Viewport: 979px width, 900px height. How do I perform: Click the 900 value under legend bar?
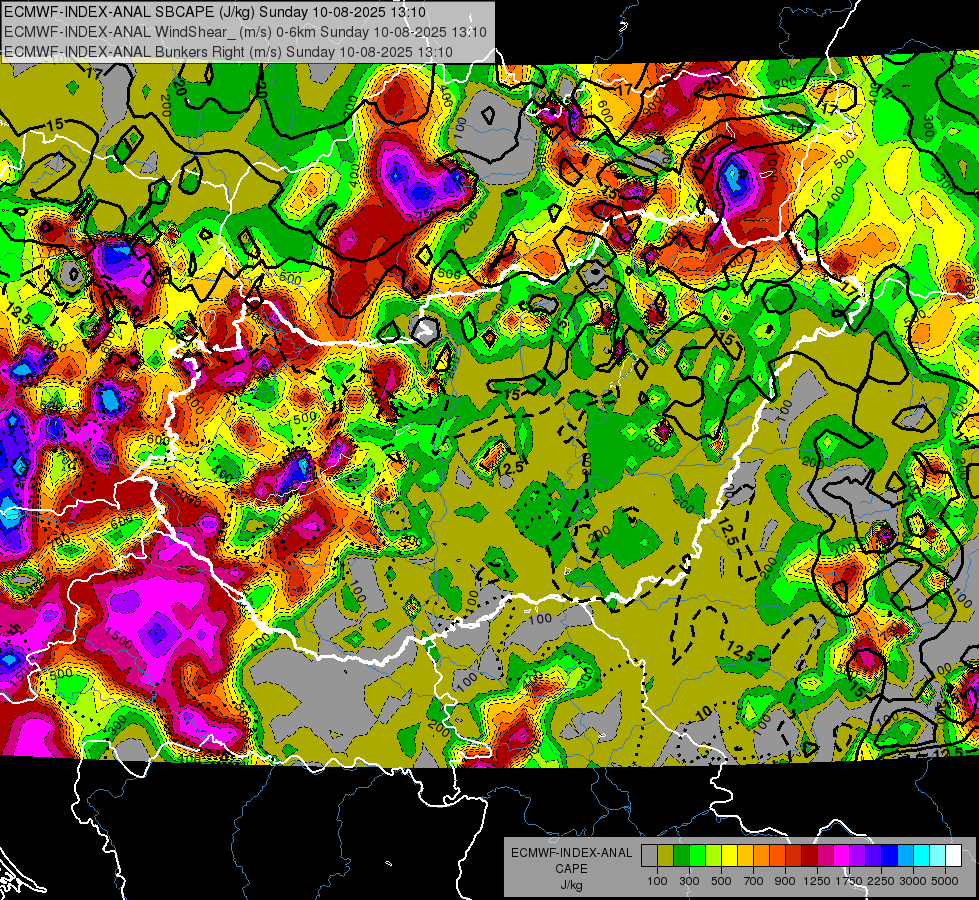coord(785,881)
